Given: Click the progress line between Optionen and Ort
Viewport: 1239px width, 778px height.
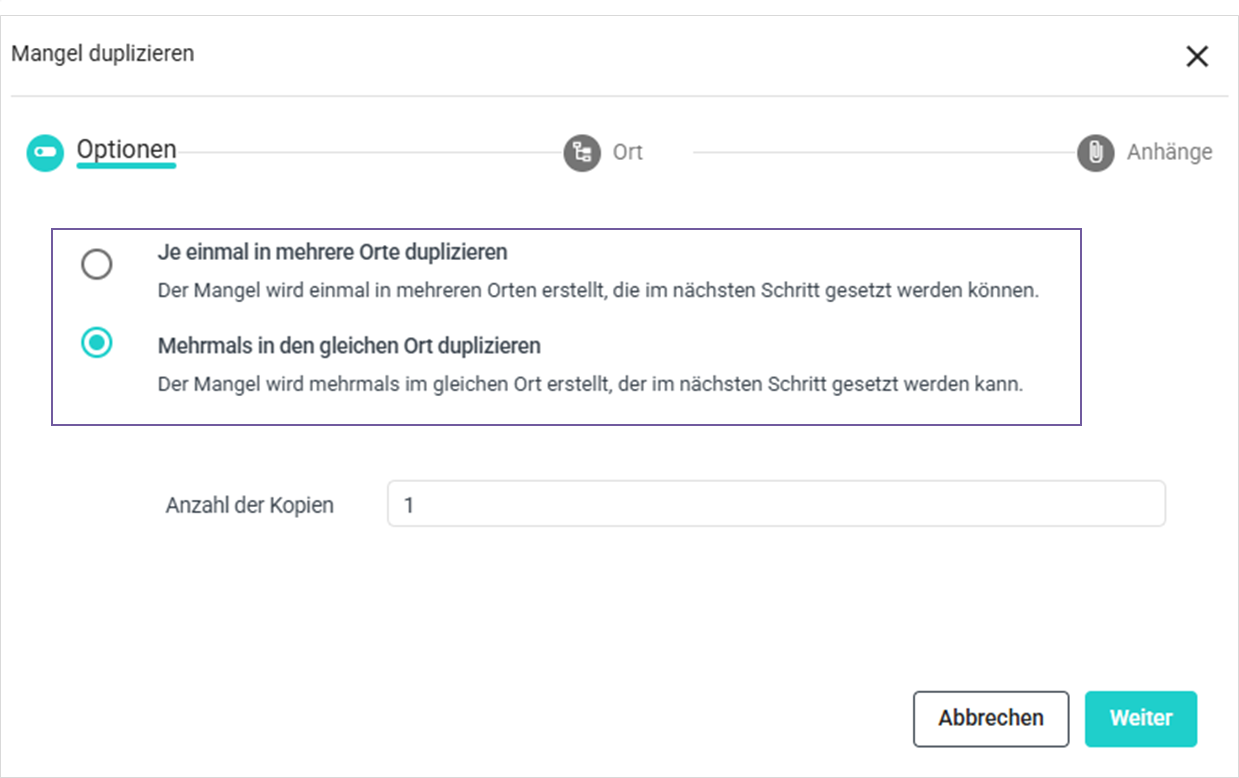Looking at the screenshot, I should 368,153.
